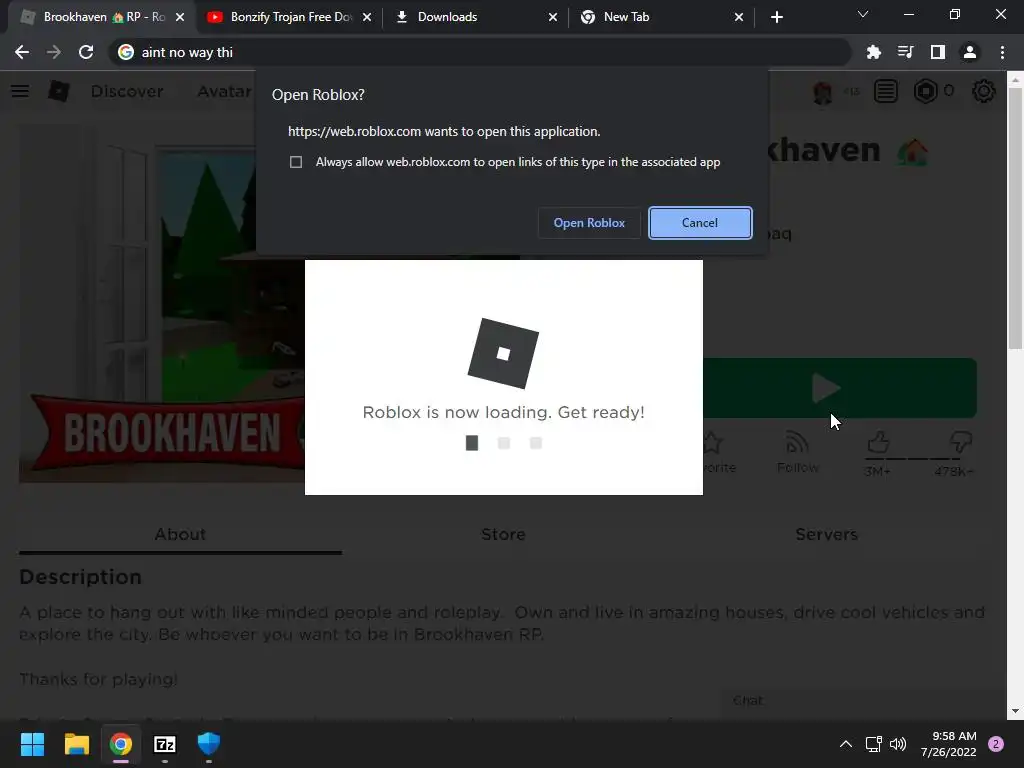Open the Chat panel header
This screenshot has width=1024, height=768.
point(862,701)
